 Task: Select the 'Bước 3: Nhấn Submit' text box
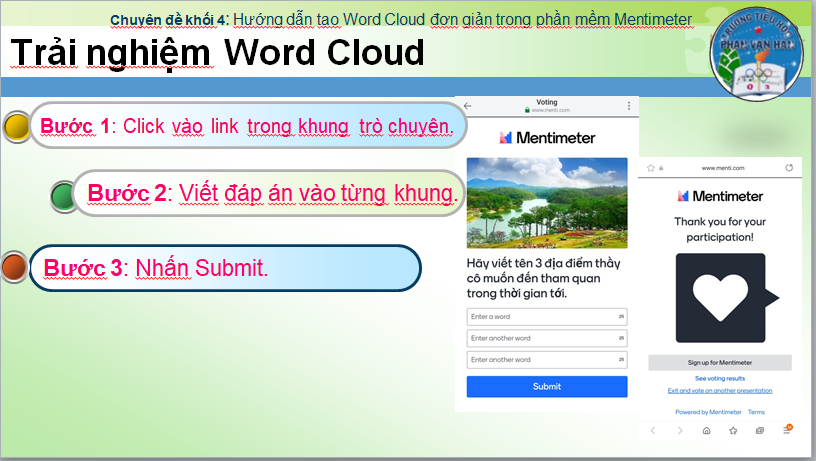225,268
